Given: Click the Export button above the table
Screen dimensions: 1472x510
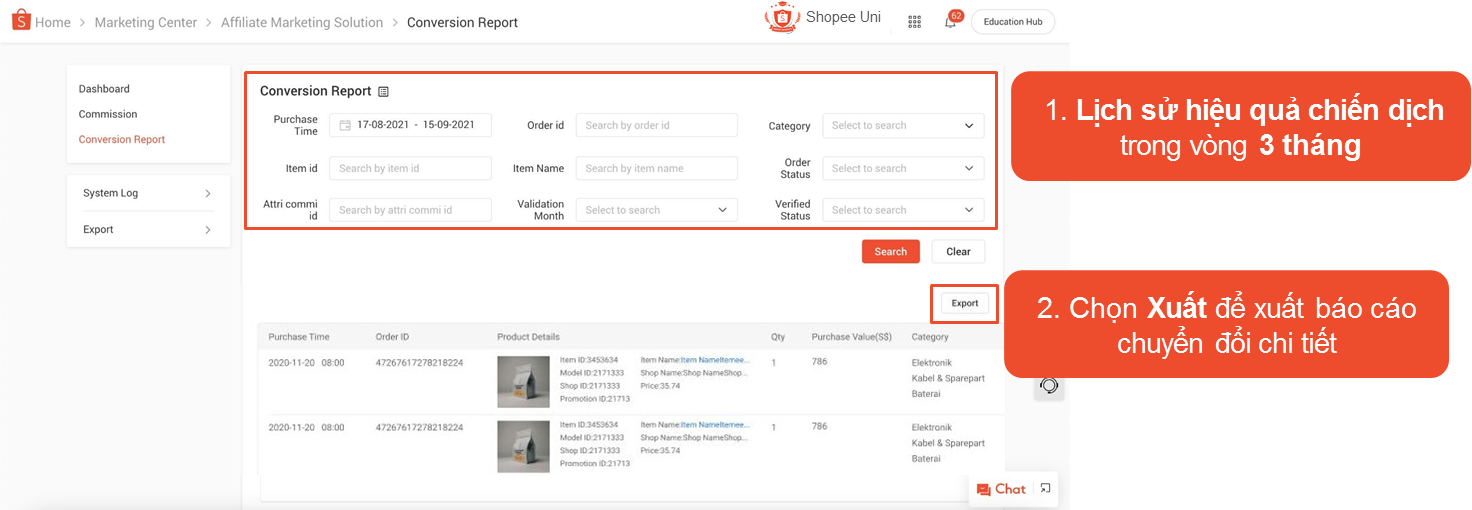Looking at the screenshot, I should 964,303.
